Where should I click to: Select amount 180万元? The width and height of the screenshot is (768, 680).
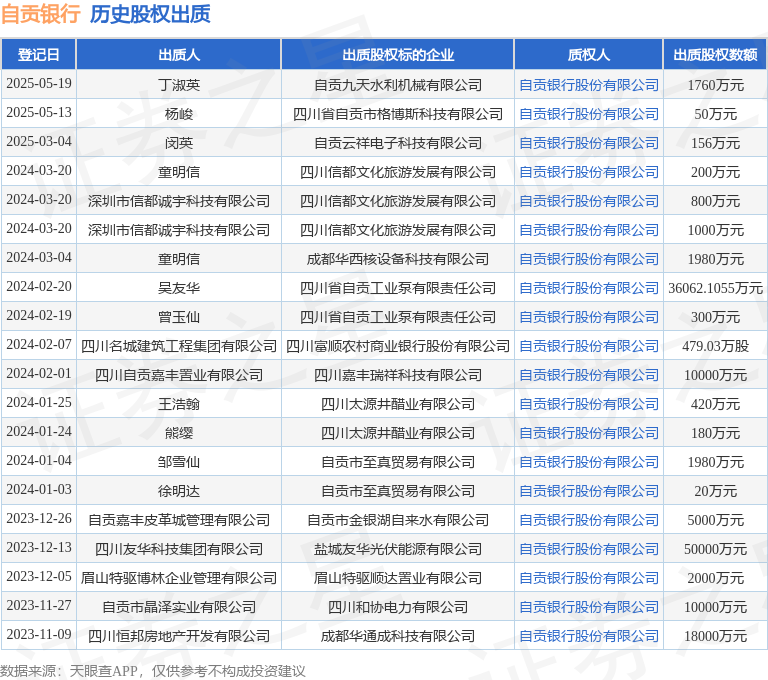click(x=715, y=433)
